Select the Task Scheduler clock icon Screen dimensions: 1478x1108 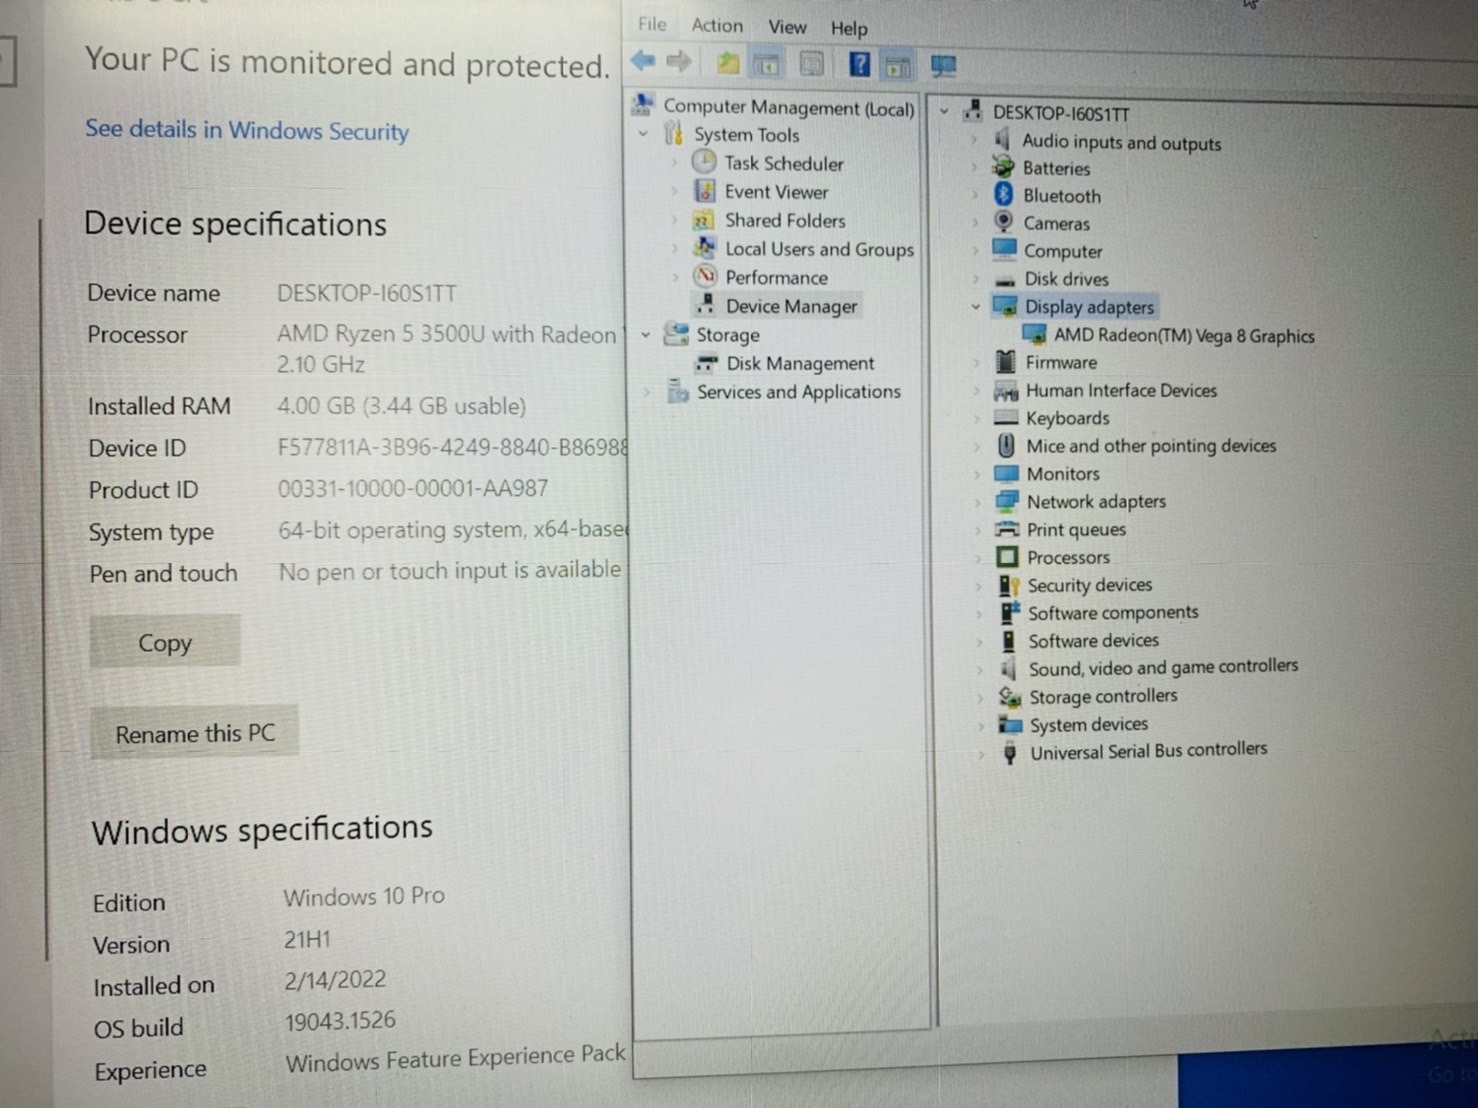tap(704, 162)
